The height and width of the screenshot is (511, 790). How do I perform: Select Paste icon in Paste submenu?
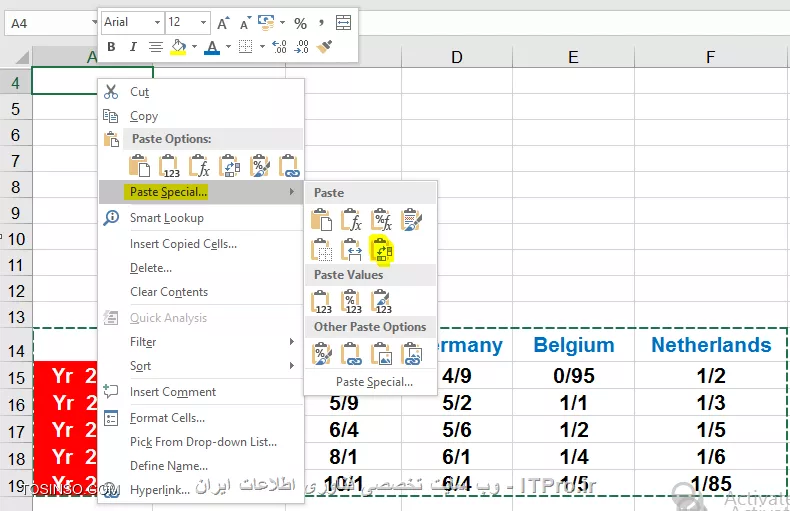coord(321,220)
